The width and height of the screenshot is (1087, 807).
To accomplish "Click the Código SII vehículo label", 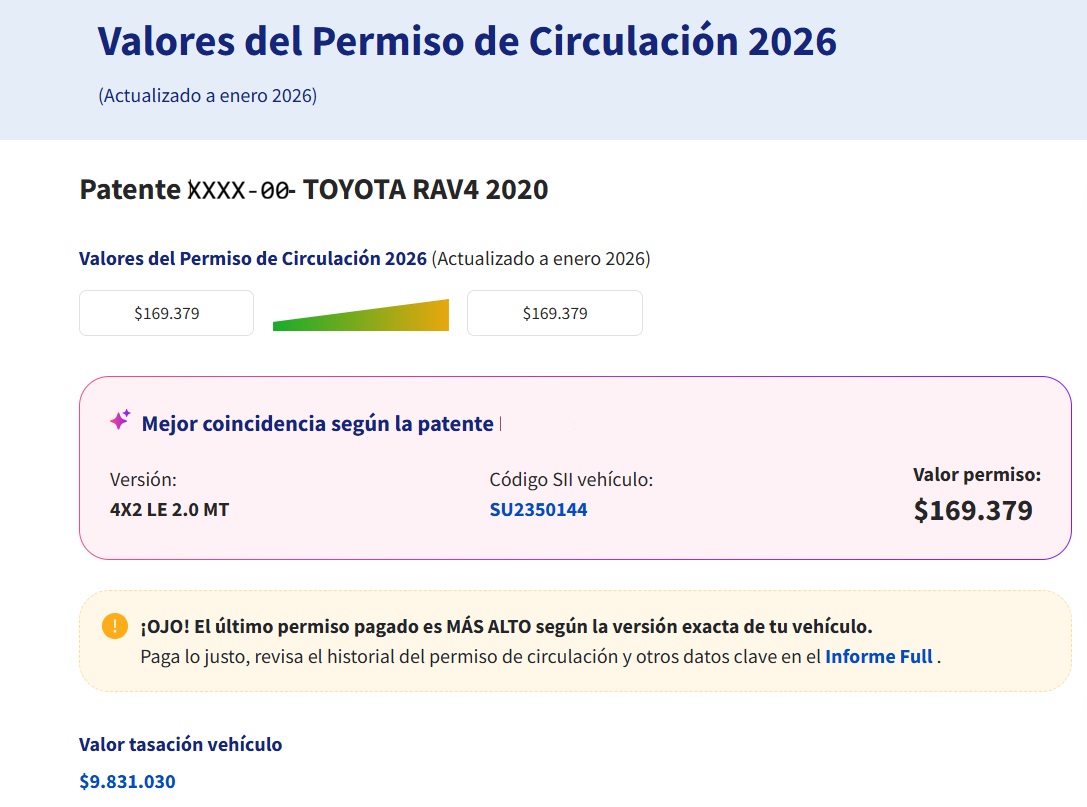I will click(x=571, y=479).
